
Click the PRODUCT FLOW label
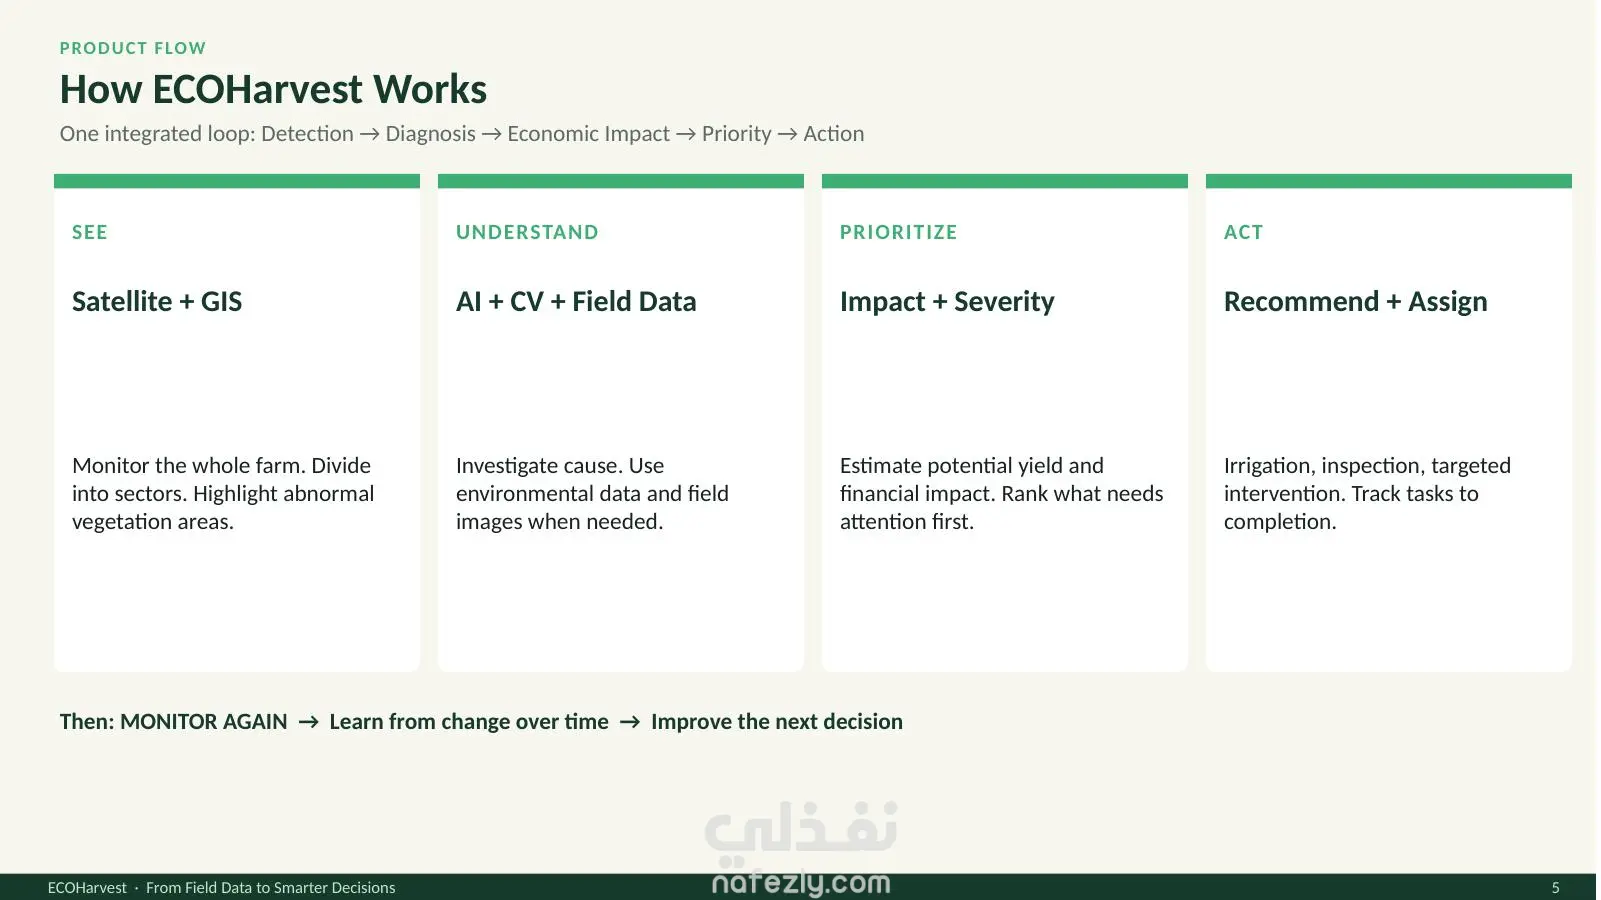[133, 48]
